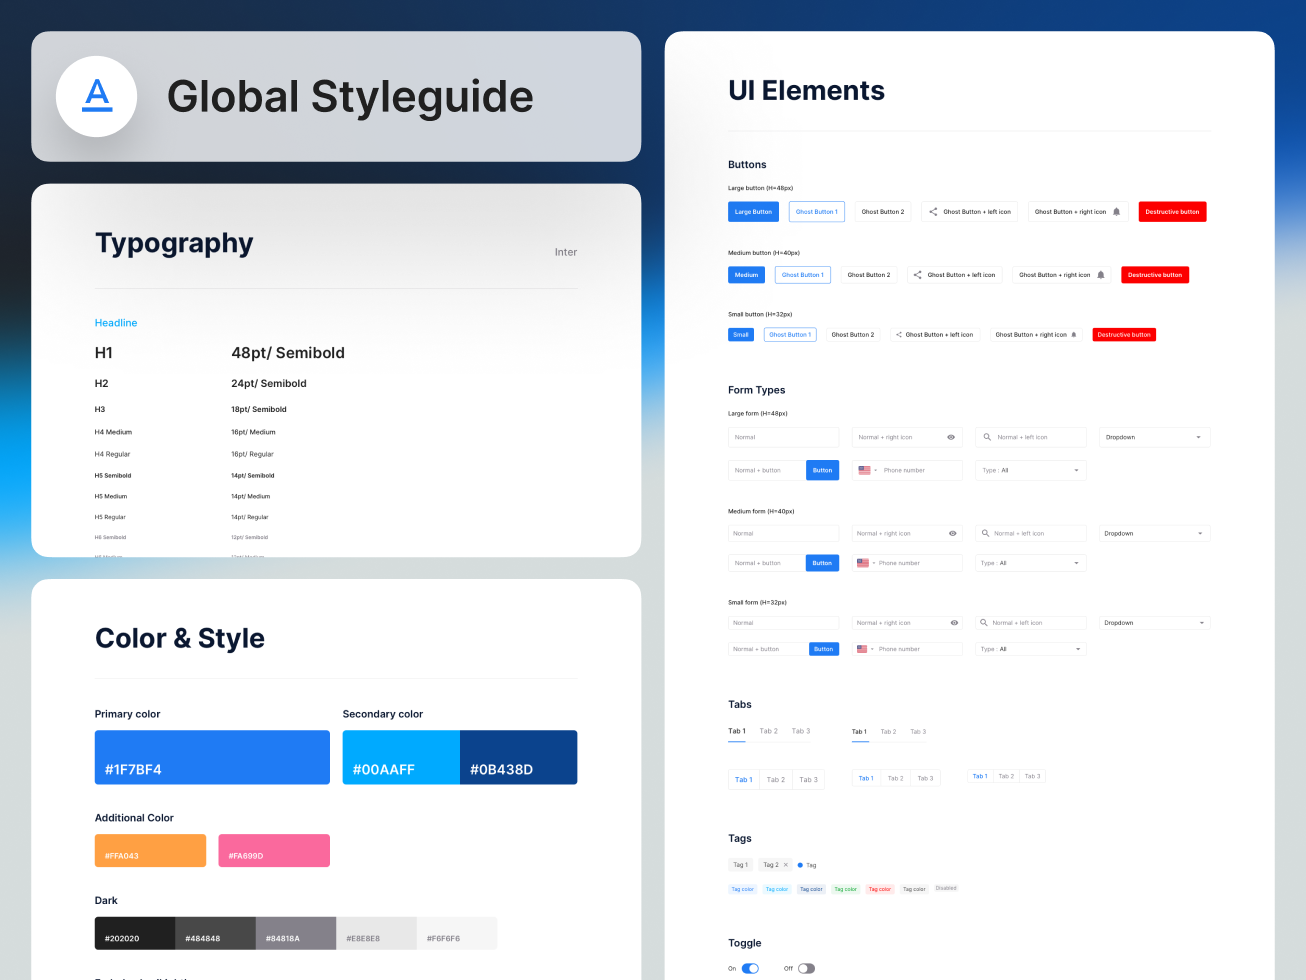
Task: Click the blue dot on the Tag chip
Action: 800,865
